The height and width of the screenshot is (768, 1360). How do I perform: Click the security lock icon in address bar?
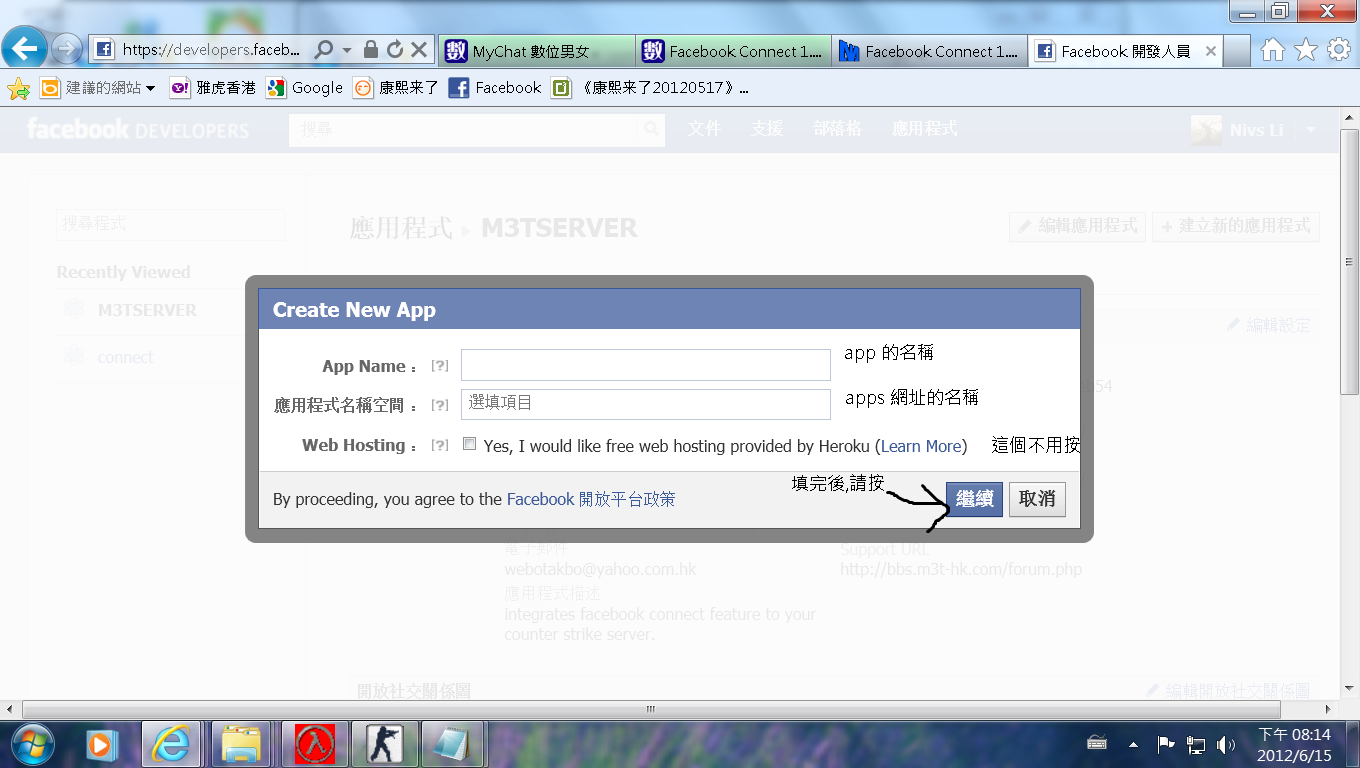371,49
